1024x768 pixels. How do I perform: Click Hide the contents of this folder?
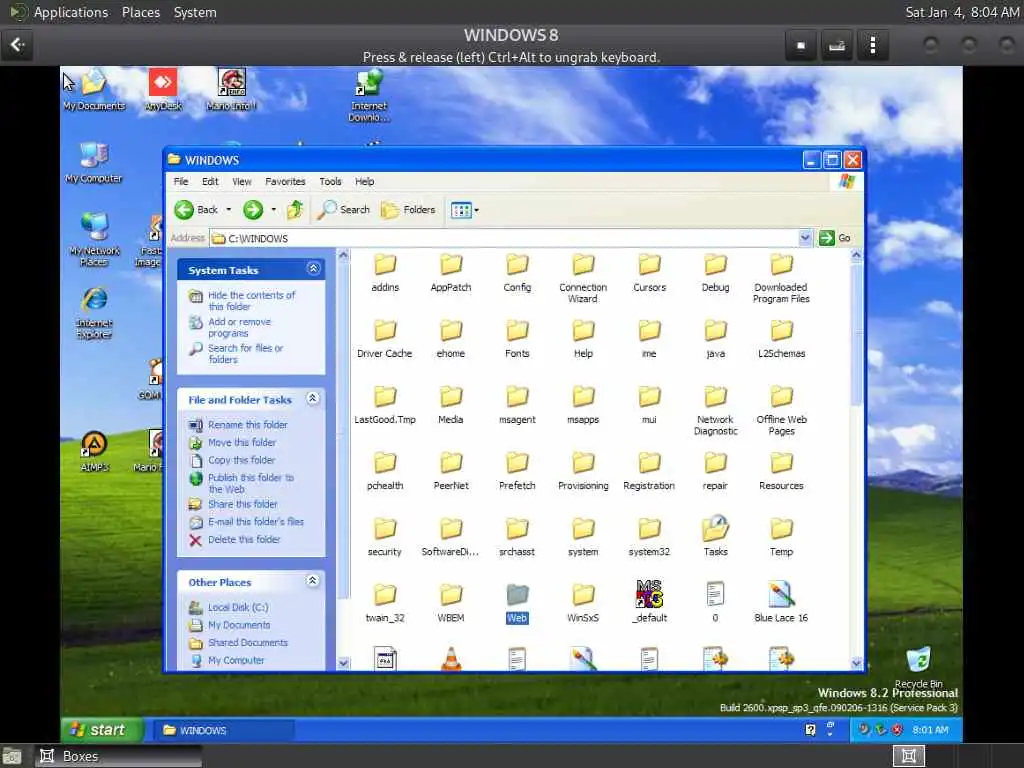tap(251, 300)
